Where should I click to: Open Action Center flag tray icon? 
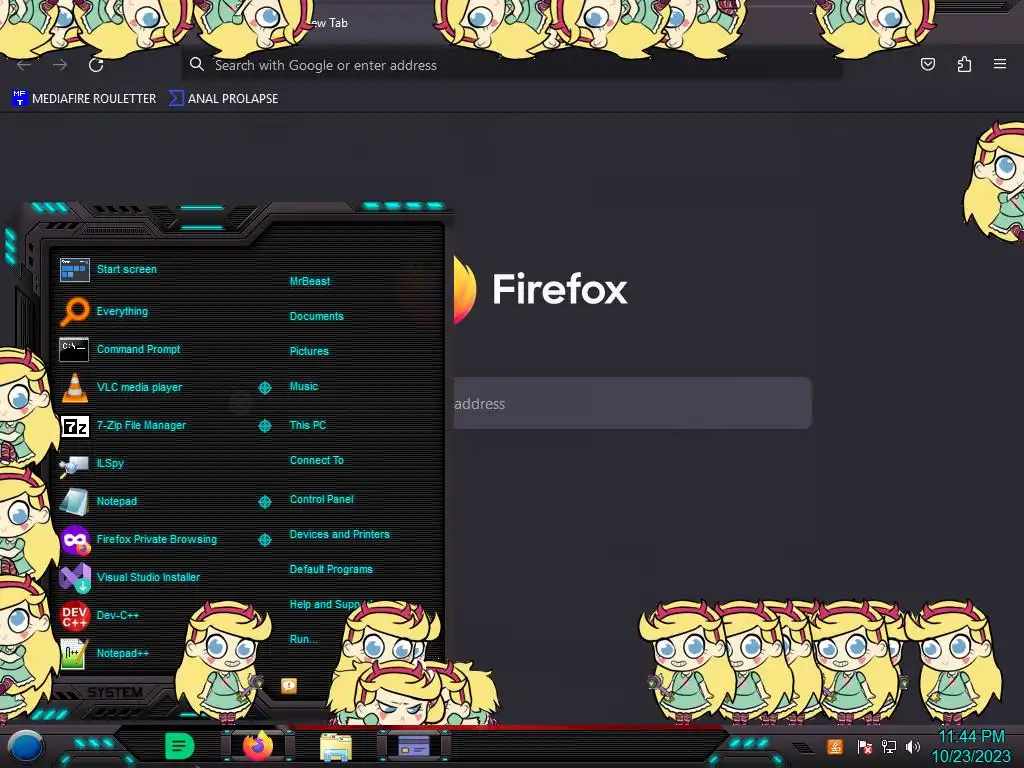click(864, 747)
